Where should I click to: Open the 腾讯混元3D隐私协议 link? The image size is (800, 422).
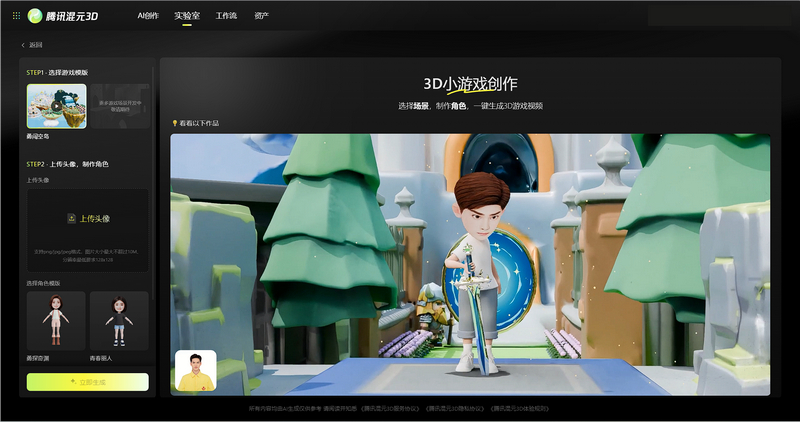(455, 408)
